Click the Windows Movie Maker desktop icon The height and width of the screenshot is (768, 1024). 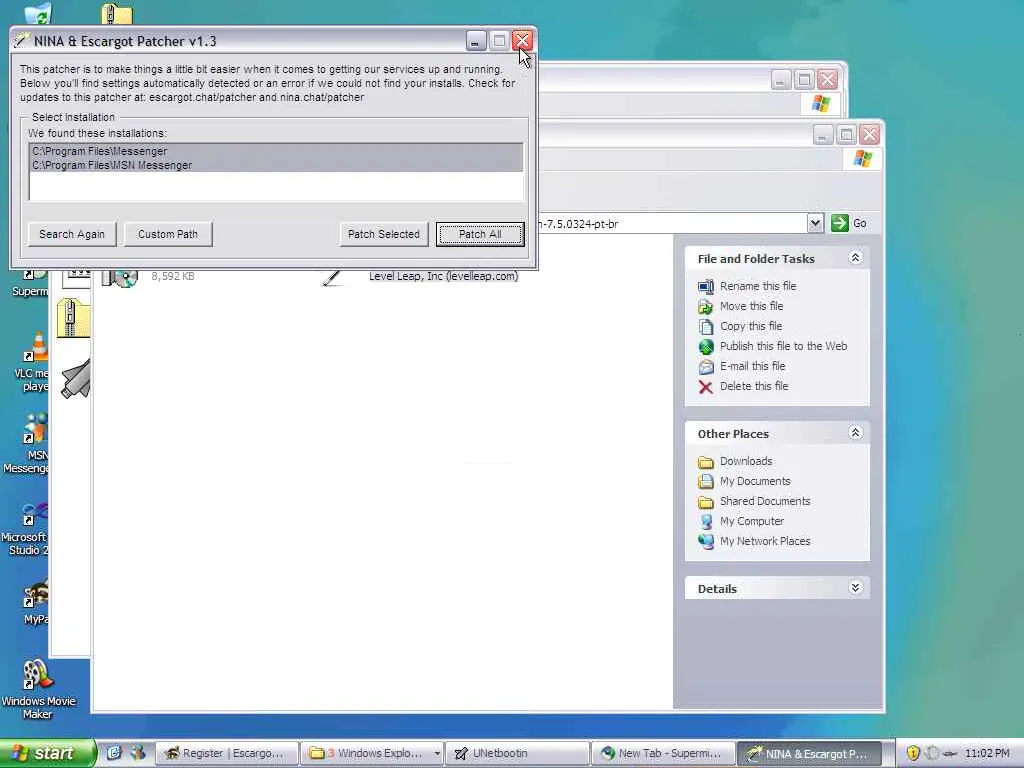(37, 675)
